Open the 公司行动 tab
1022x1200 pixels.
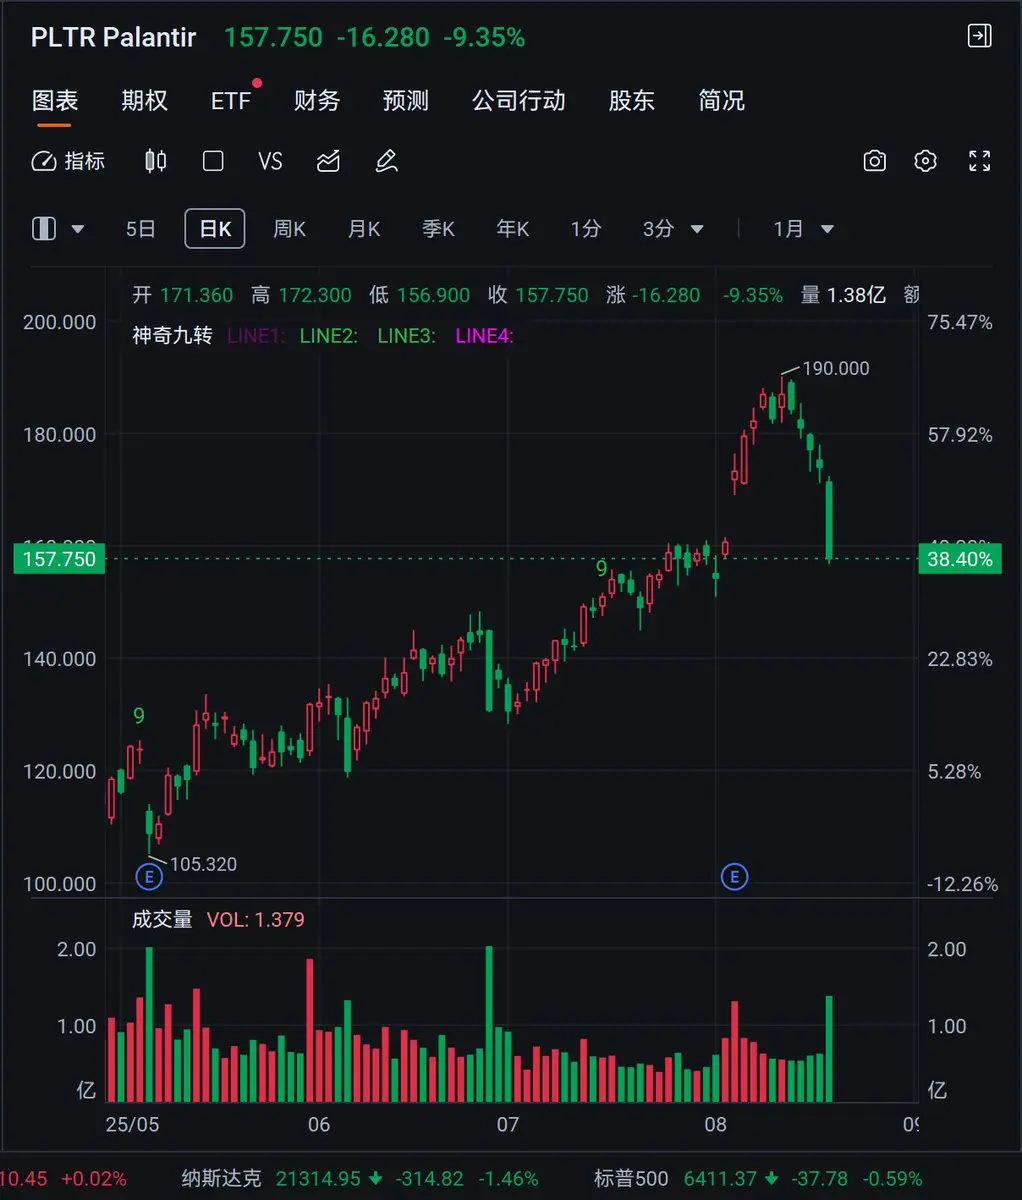519,101
